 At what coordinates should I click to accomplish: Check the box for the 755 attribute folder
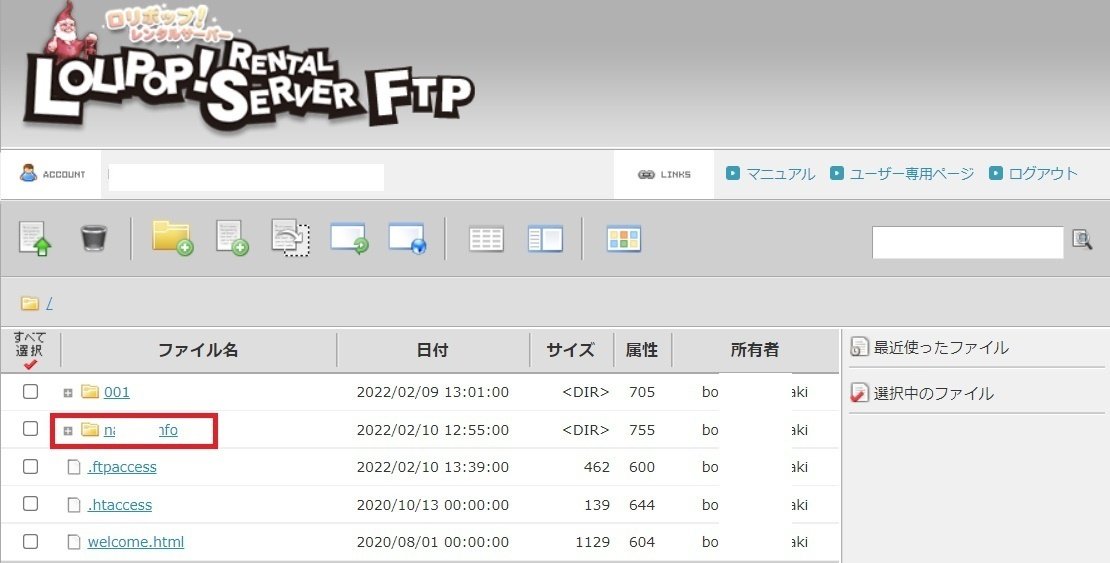[30, 428]
